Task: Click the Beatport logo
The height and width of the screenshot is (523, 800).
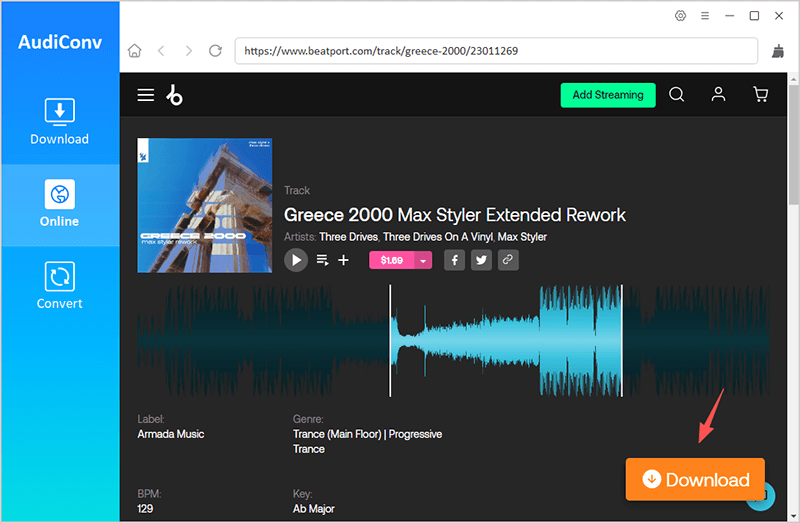Action: coord(174,95)
